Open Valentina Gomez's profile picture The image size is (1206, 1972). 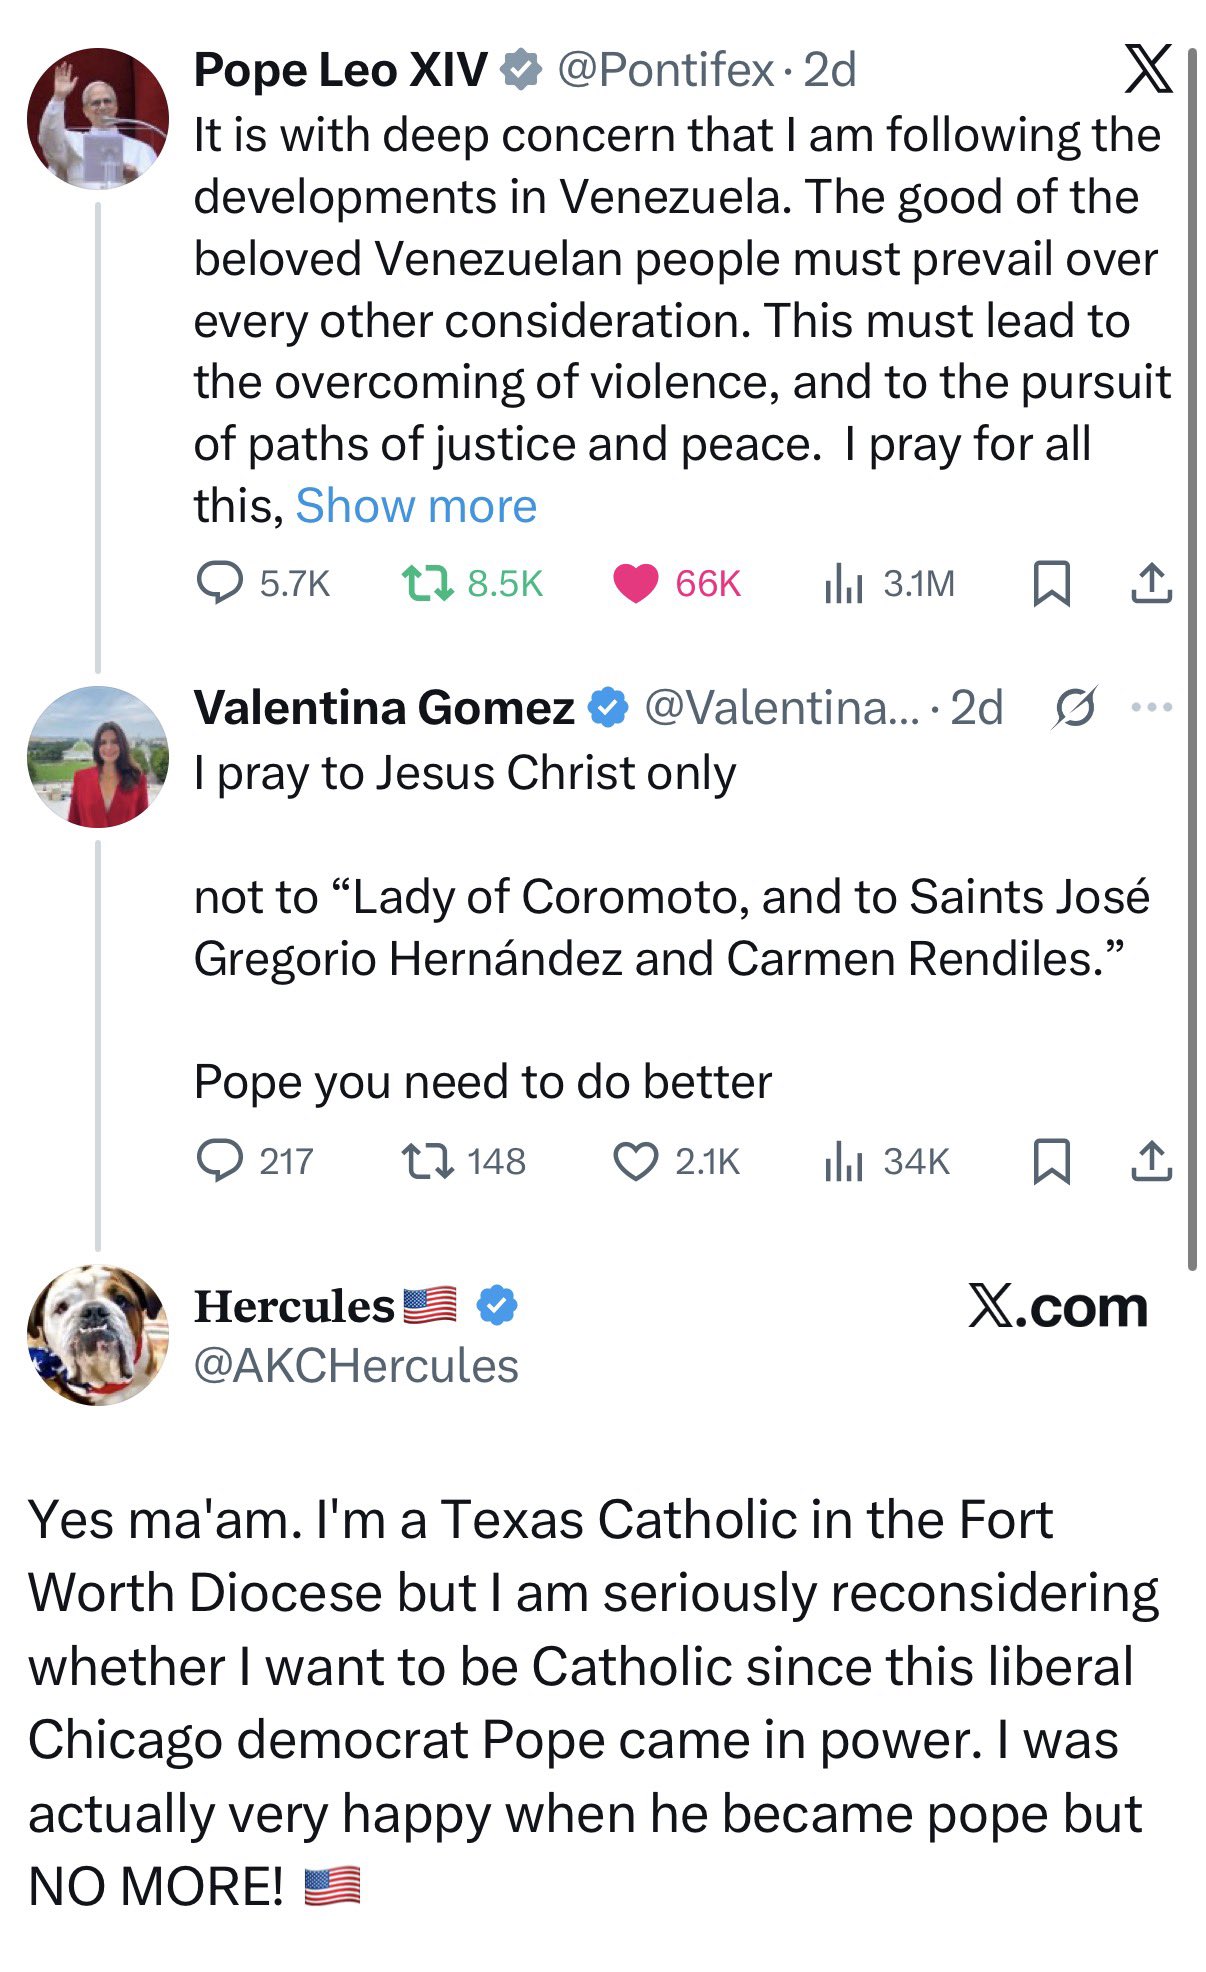(98, 756)
